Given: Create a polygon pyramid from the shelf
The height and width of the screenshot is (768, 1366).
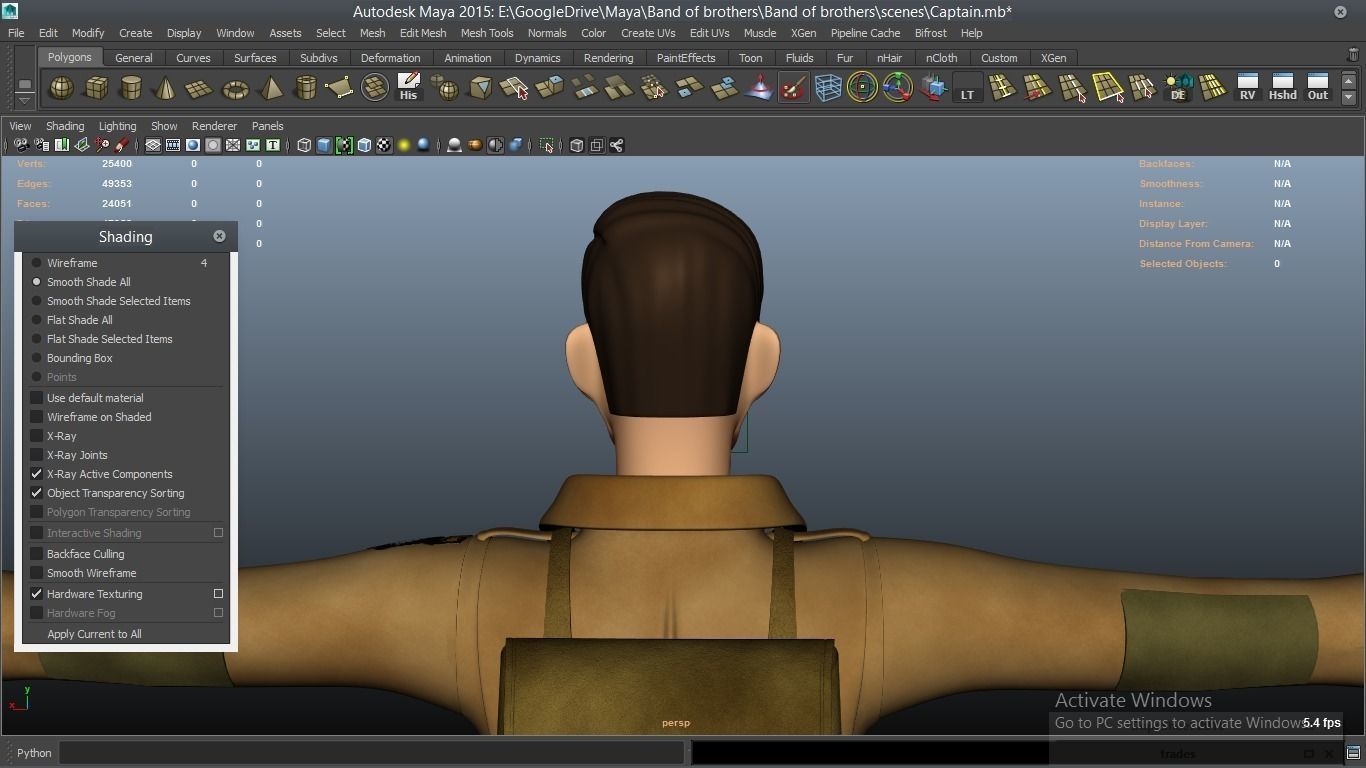Looking at the screenshot, I should (270, 88).
